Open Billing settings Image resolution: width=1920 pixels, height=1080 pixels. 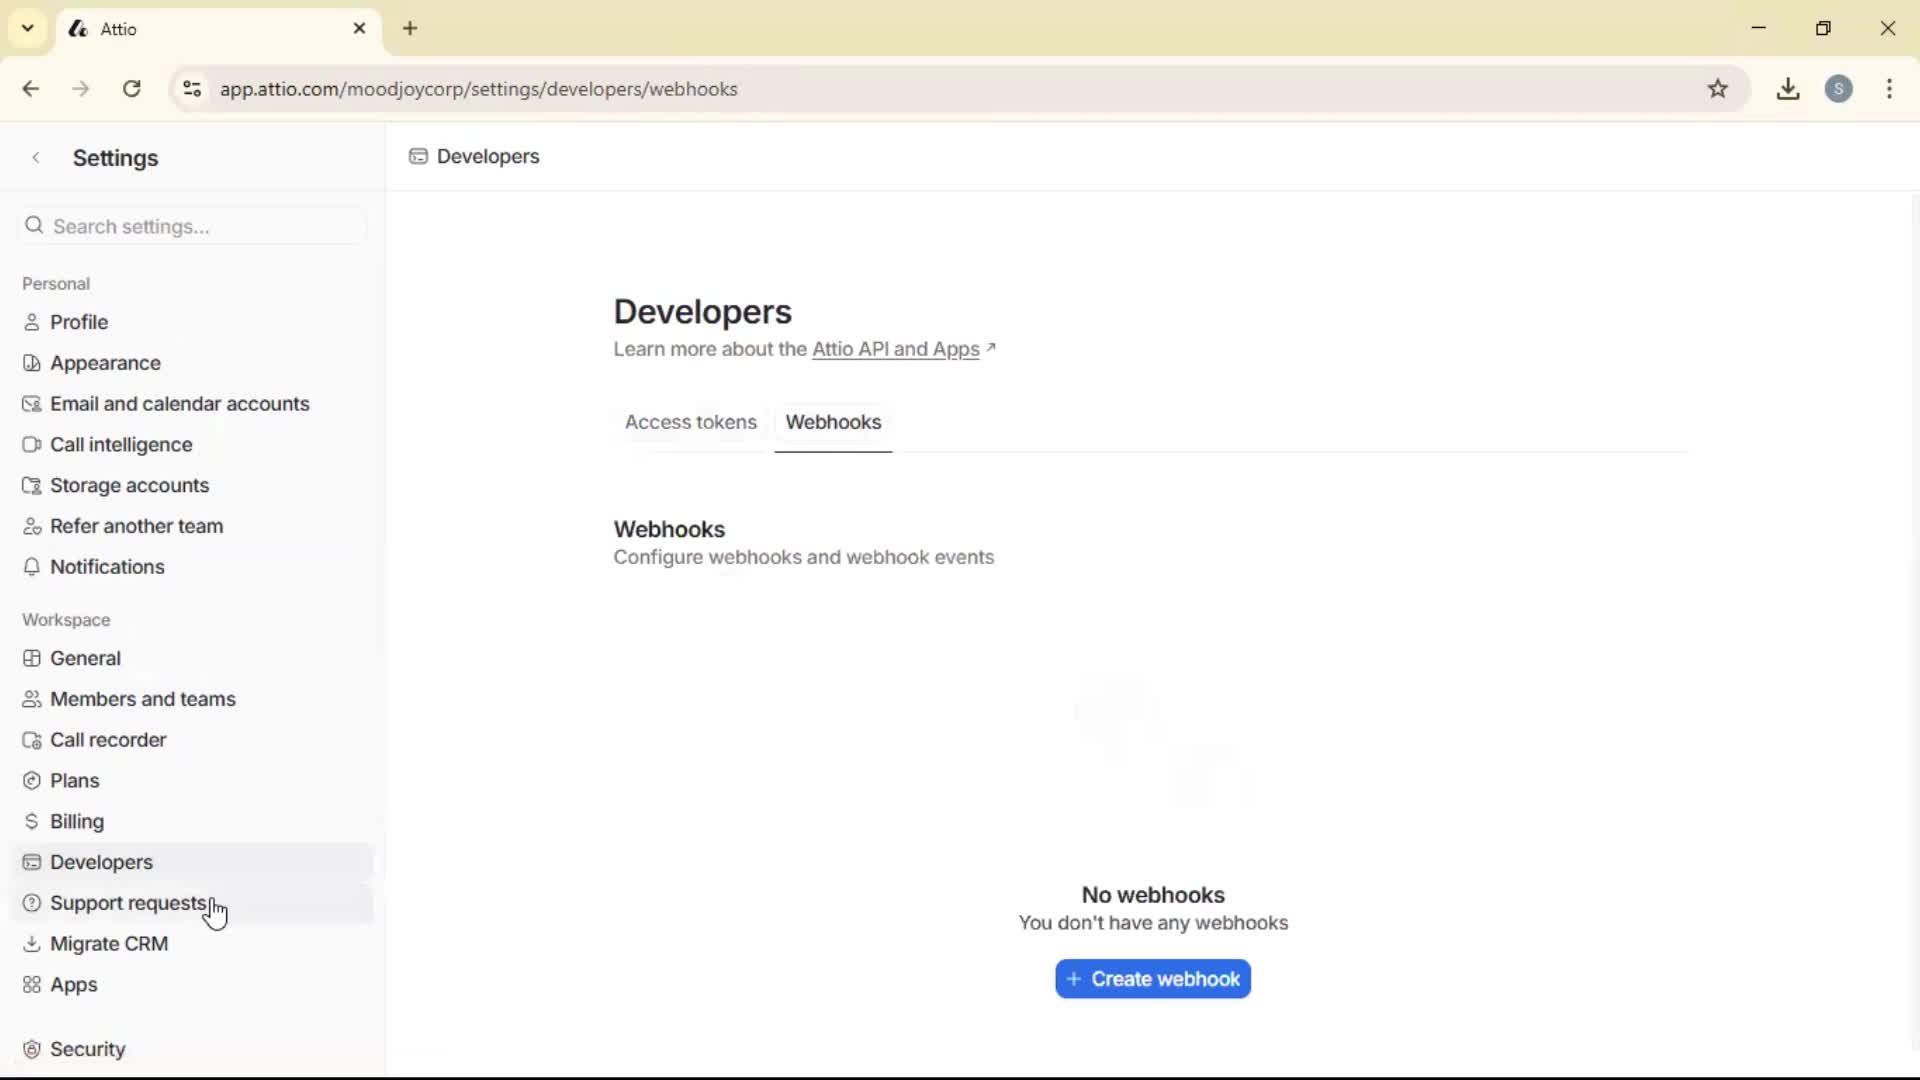click(x=77, y=820)
